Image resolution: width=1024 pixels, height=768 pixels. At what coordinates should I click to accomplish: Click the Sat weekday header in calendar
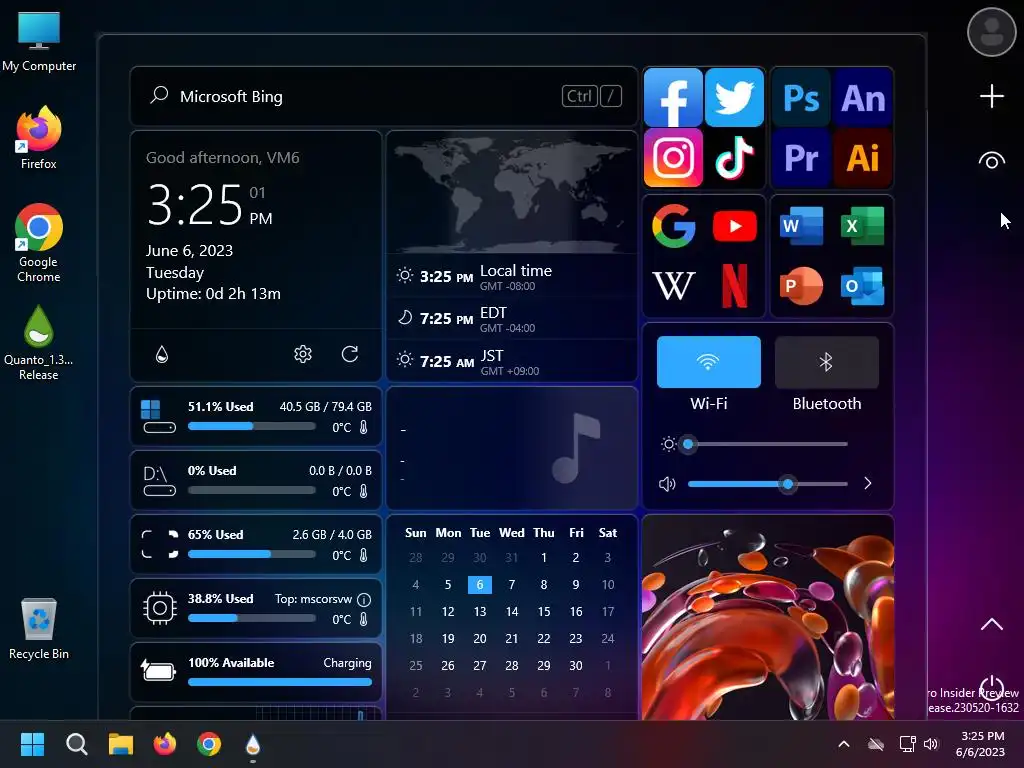tap(607, 533)
